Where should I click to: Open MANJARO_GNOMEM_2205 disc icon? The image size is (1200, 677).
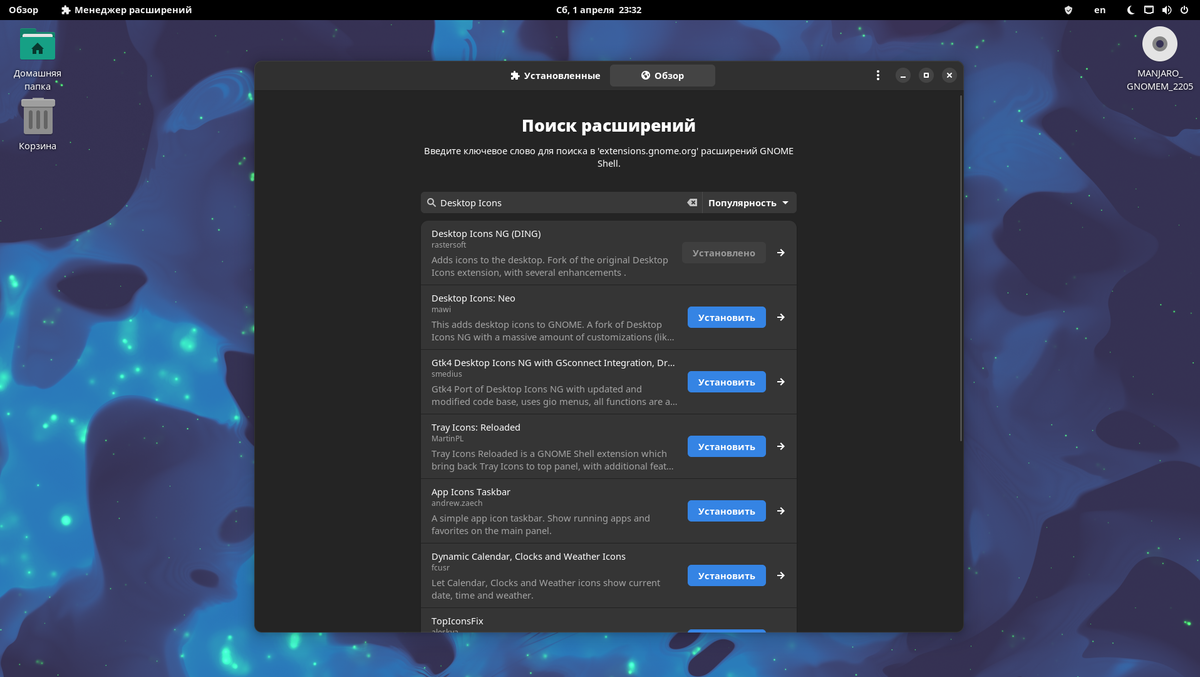point(1159,59)
